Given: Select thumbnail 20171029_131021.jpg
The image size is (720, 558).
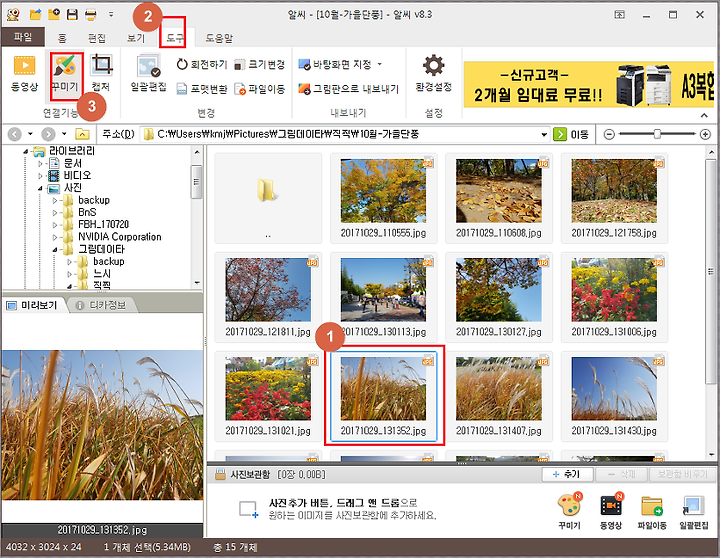Looking at the screenshot, I should tap(268, 396).
